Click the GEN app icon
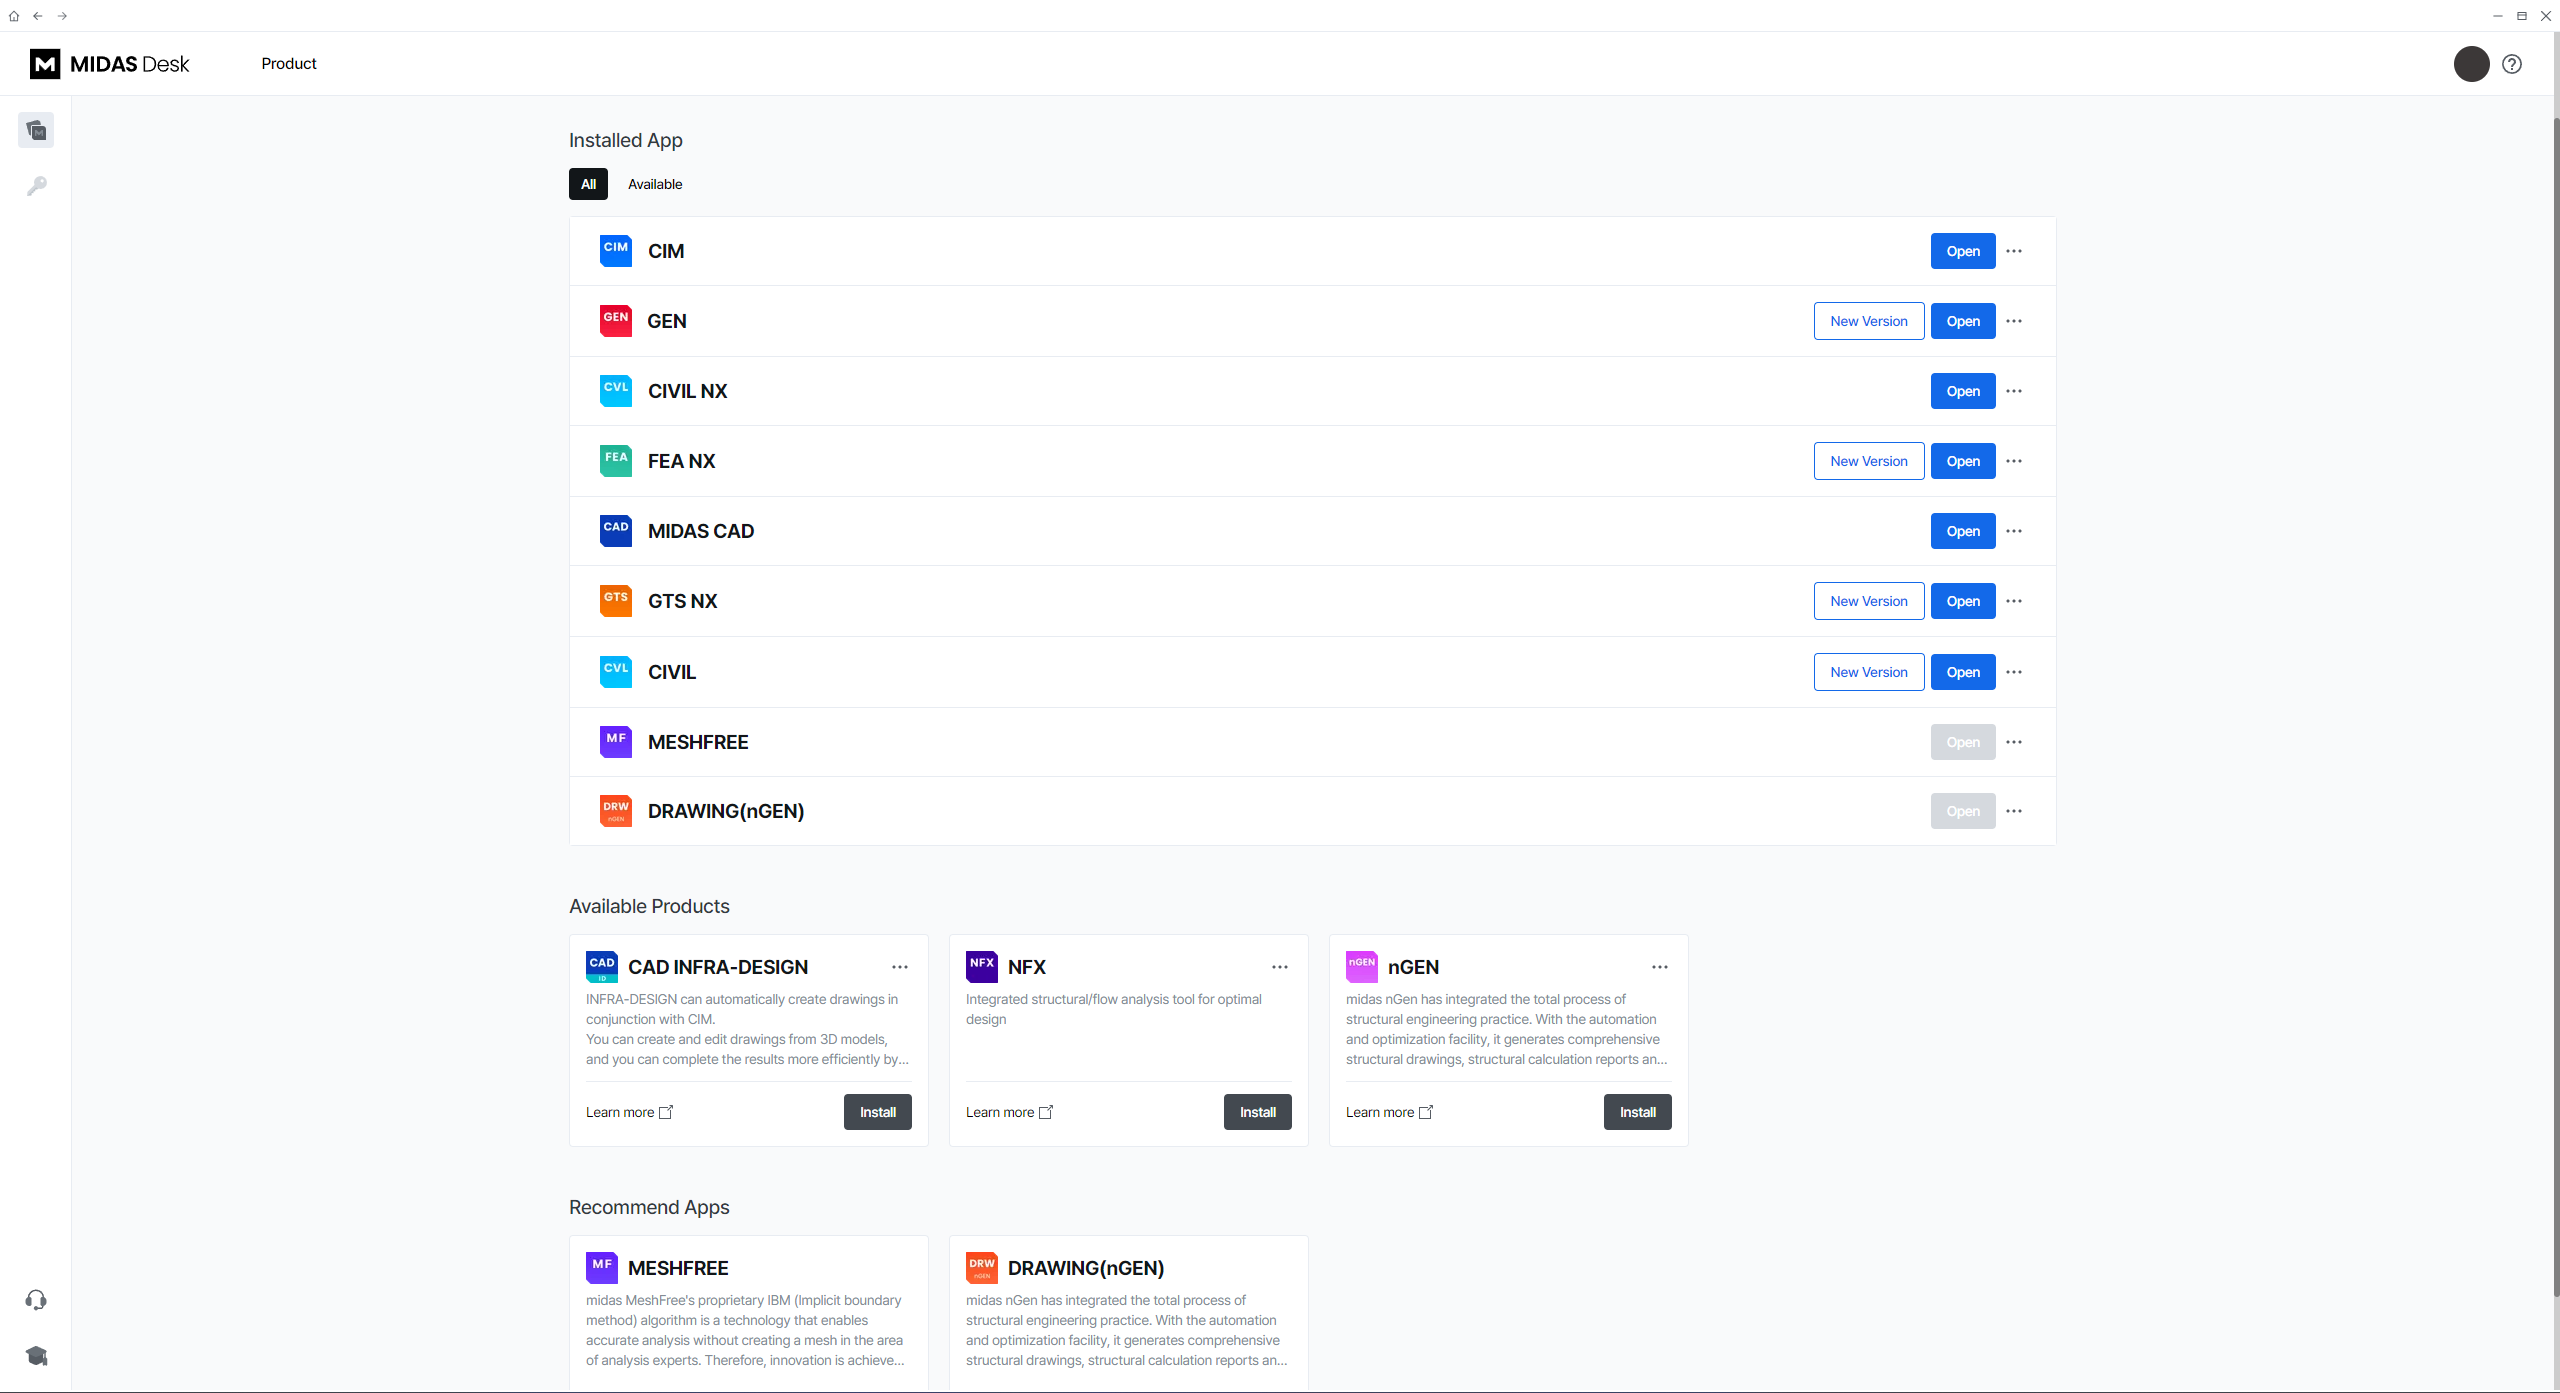Viewport: 2560px width, 1393px height. [615, 320]
